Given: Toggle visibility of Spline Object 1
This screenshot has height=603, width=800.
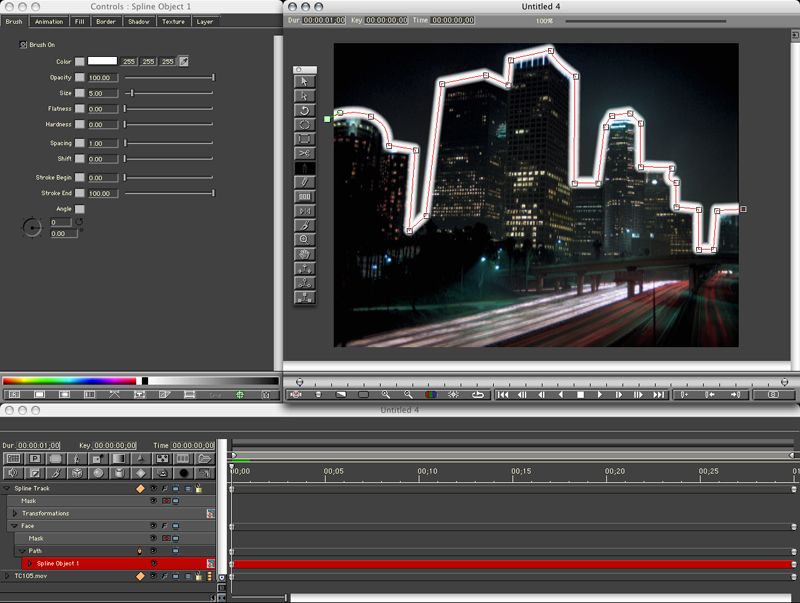Looking at the screenshot, I should coord(153,563).
